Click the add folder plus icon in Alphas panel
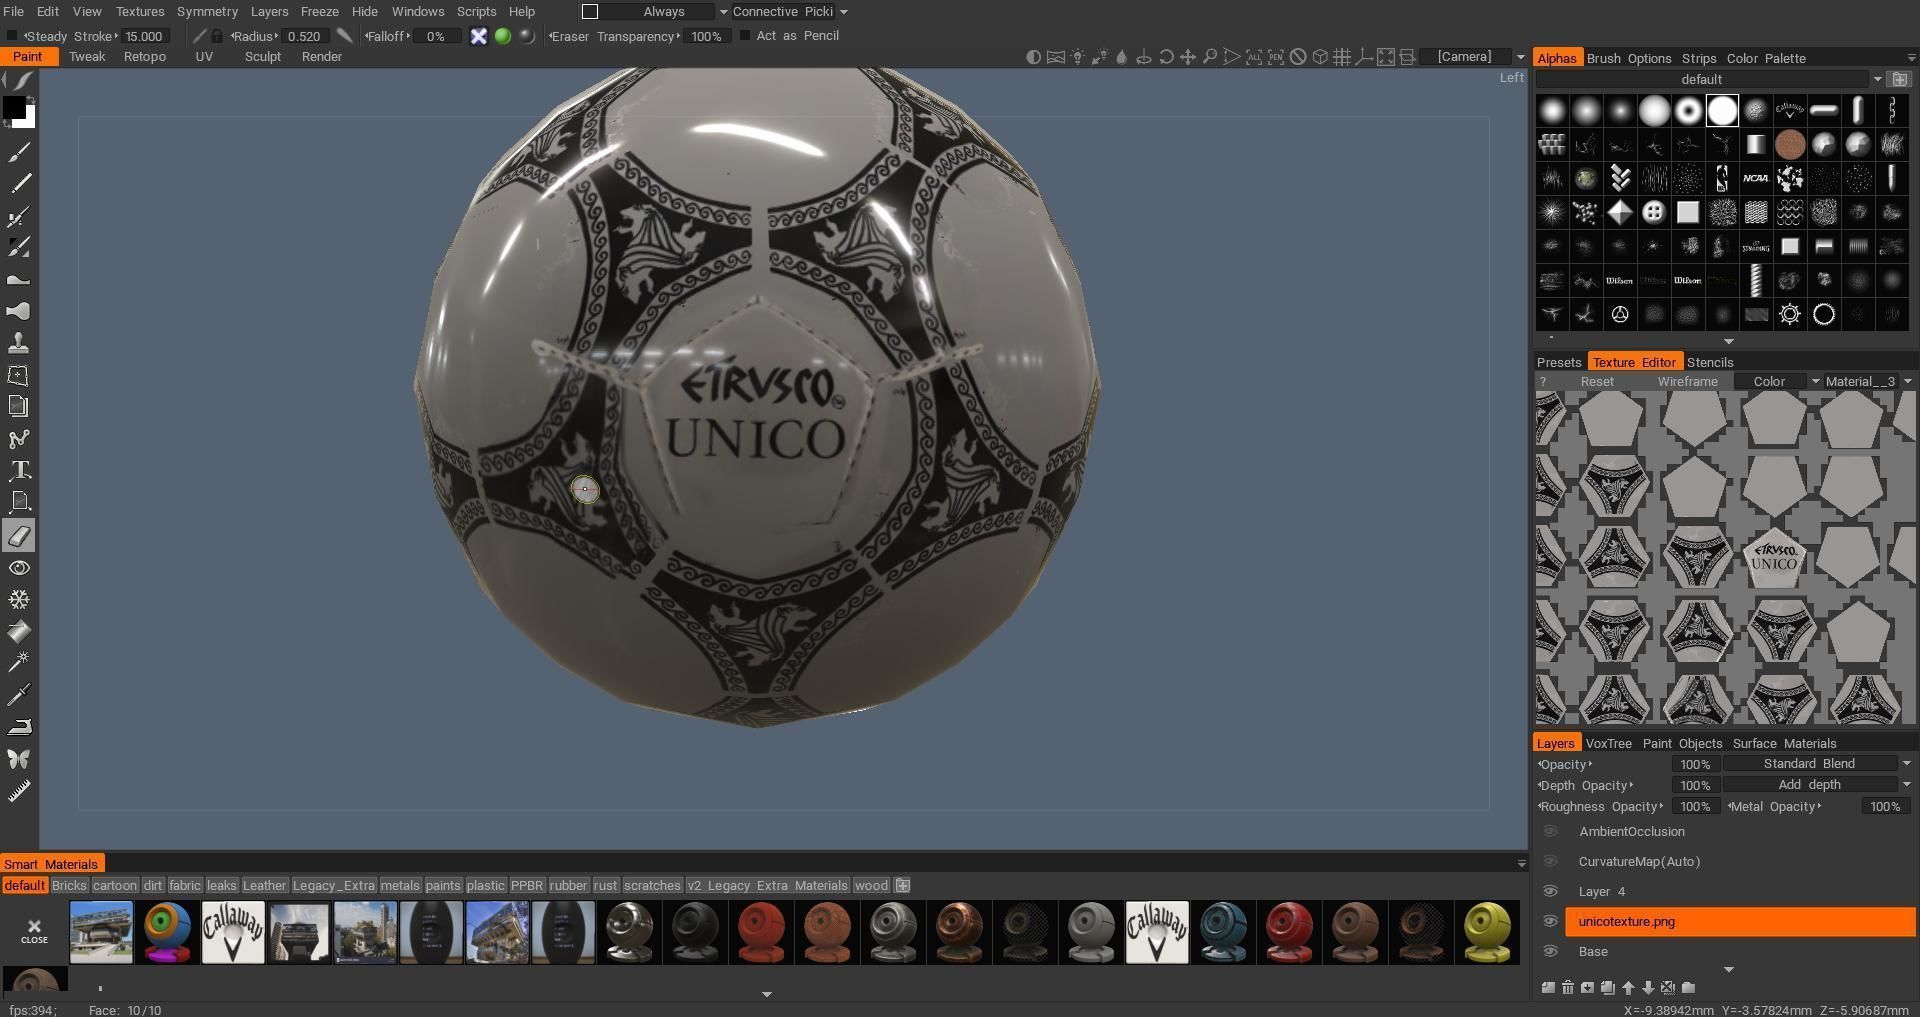This screenshot has height=1017, width=1920. 1900,79
